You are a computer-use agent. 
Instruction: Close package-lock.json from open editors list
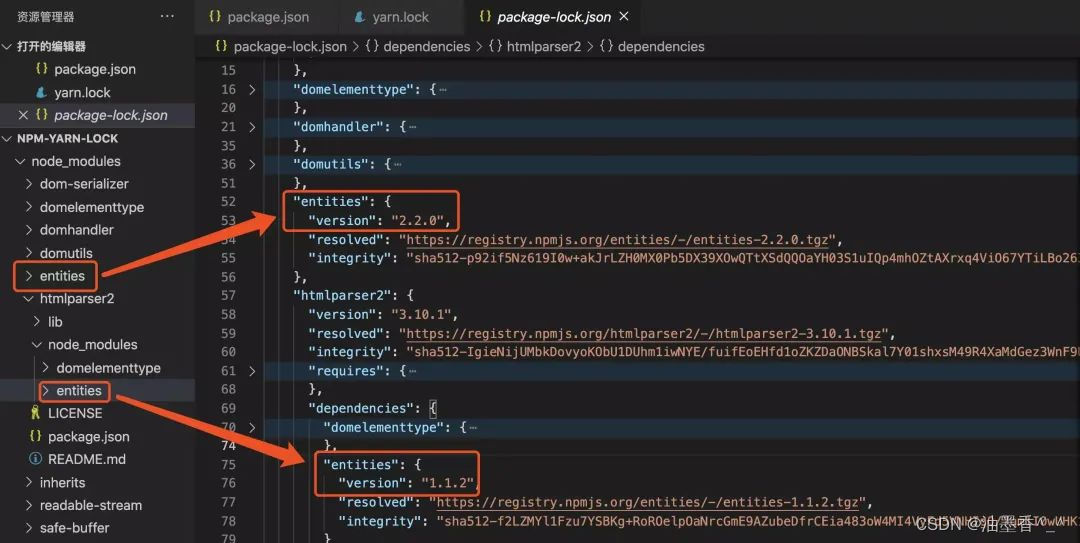[23, 115]
